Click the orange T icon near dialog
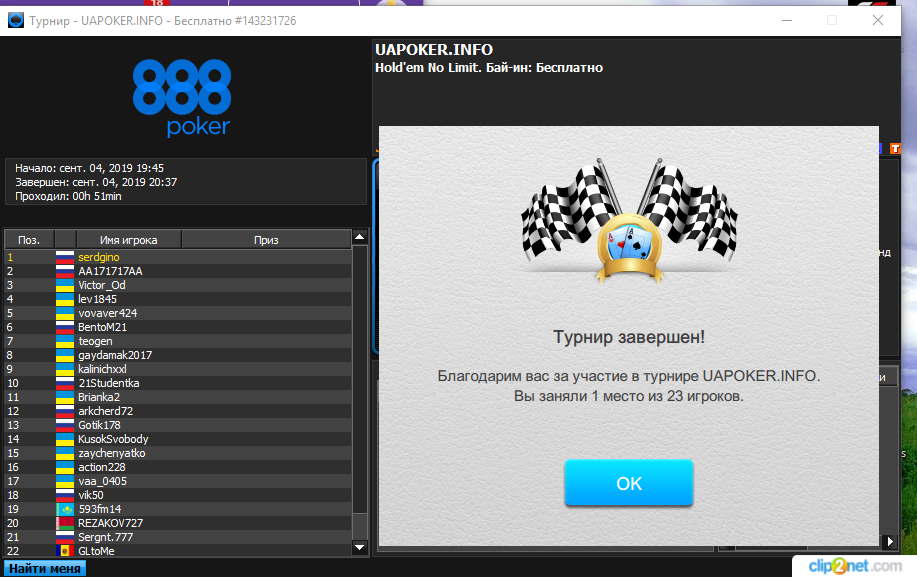Image resolution: width=917 pixels, height=577 pixels. 895,148
